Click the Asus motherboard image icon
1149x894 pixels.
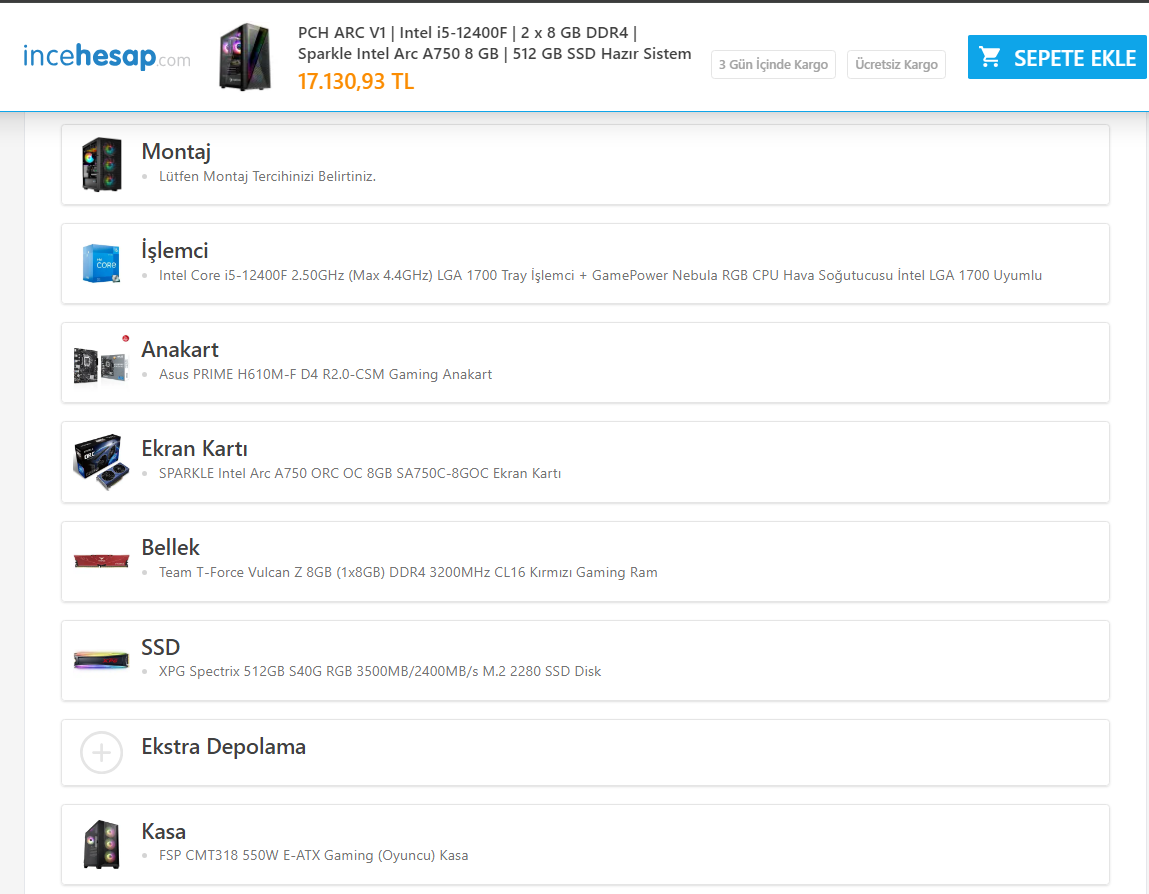pos(102,362)
